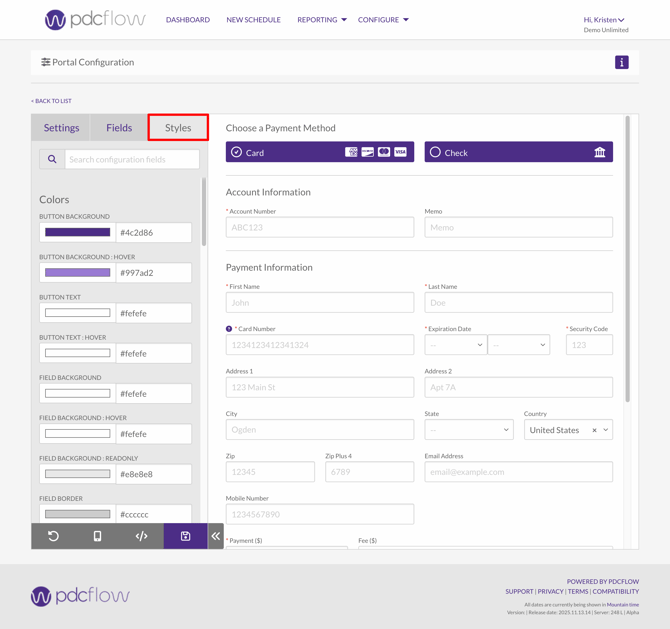
Task: Open the State dropdown
Action: coord(469,430)
